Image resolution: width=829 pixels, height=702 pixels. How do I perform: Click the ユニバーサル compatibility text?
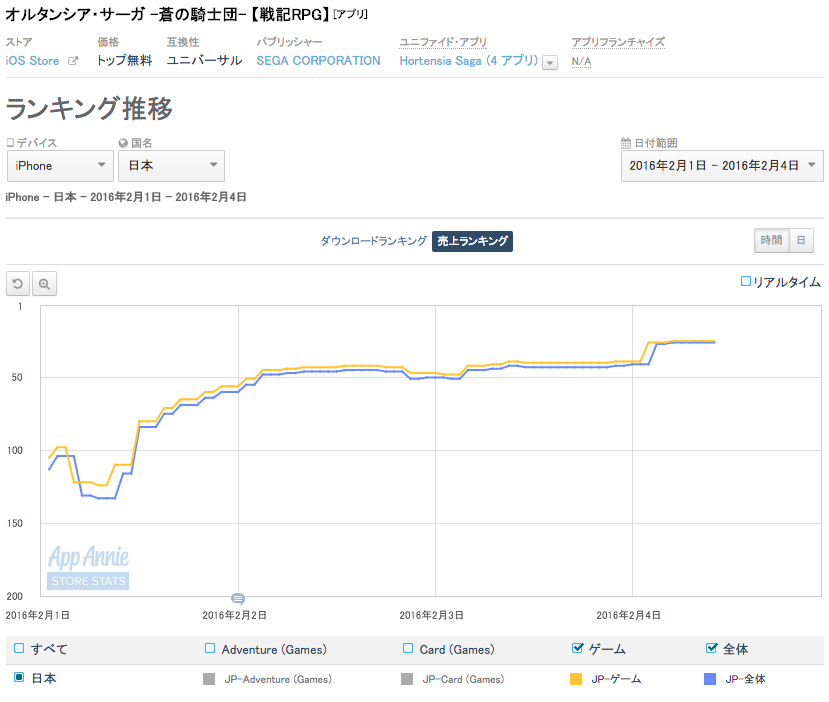(204, 61)
